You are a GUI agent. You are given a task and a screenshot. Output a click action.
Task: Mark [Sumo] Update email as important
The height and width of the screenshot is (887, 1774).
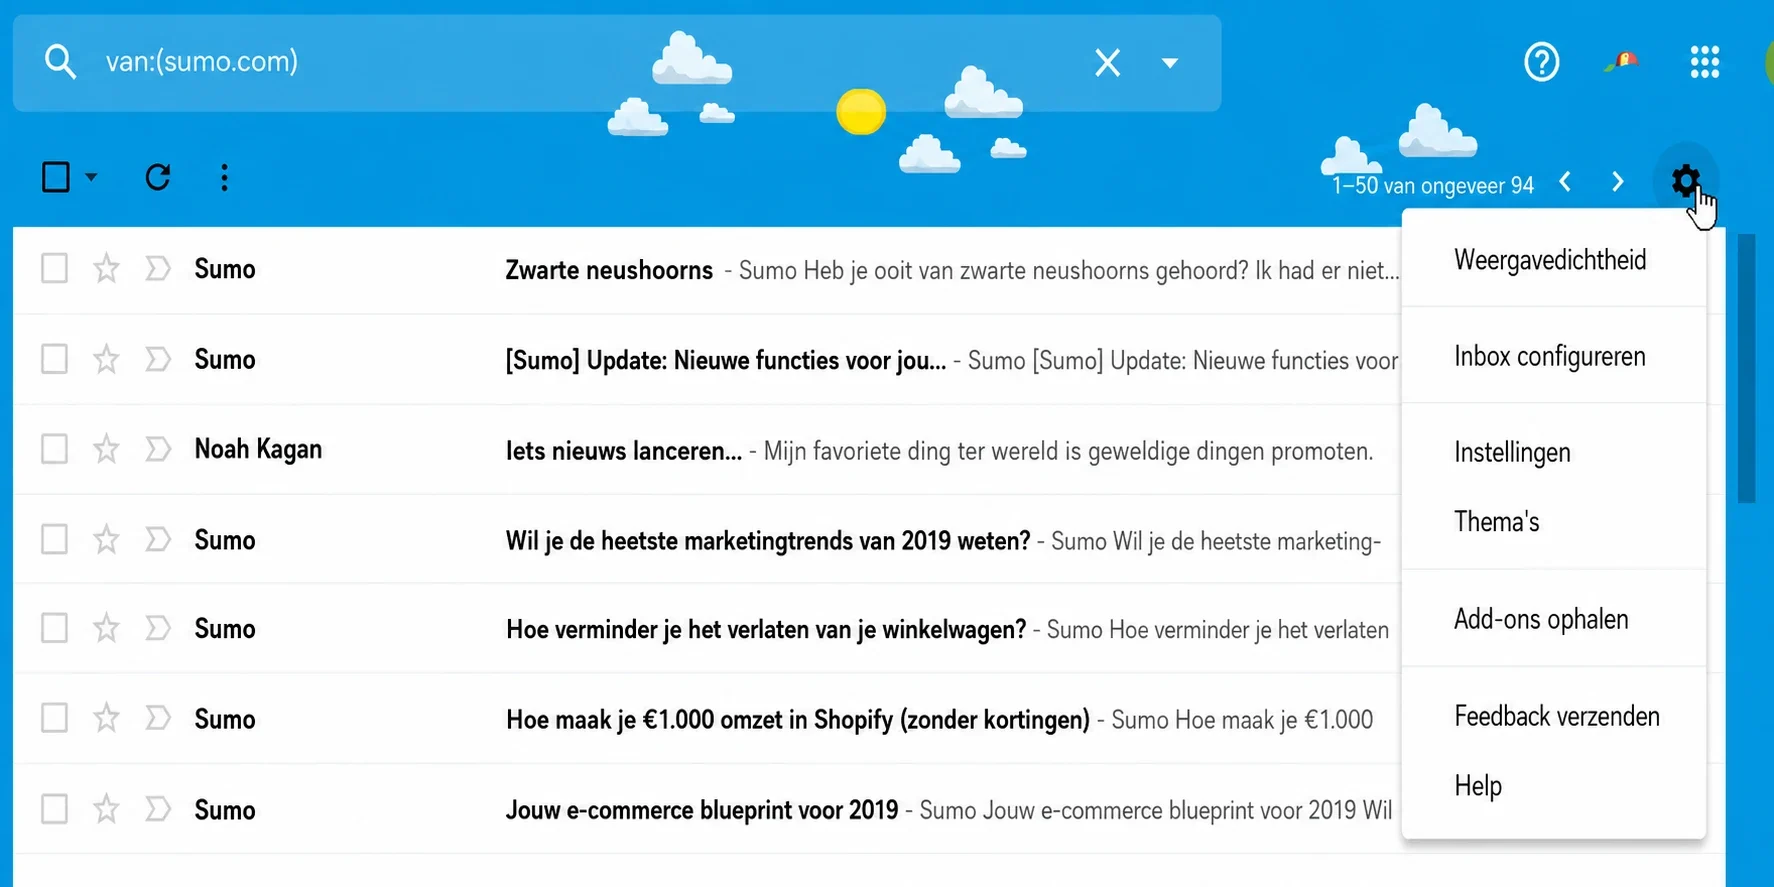(x=158, y=359)
